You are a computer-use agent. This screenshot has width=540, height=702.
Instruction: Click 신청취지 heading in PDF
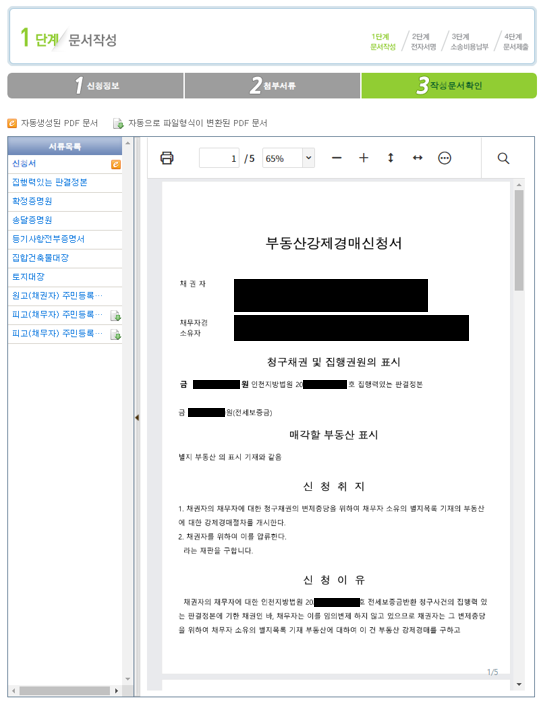[334, 486]
